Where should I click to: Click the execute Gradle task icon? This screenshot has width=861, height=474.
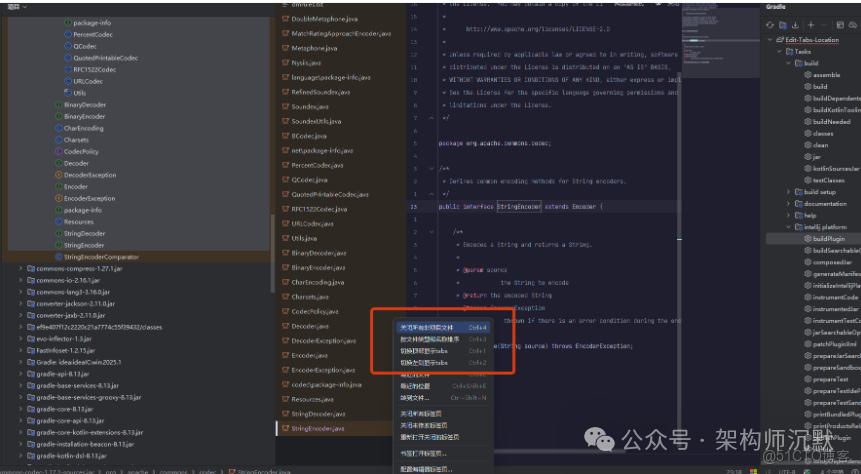point(840,25)
